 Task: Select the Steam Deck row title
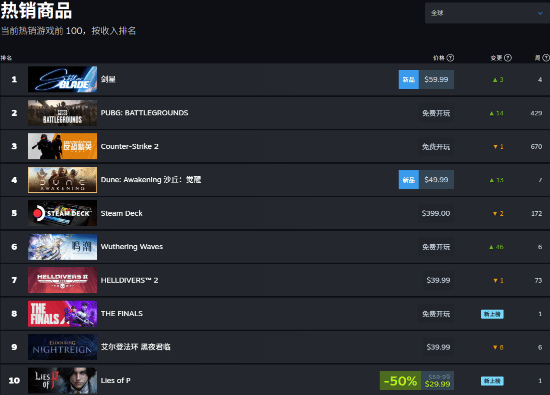[121, 213]
